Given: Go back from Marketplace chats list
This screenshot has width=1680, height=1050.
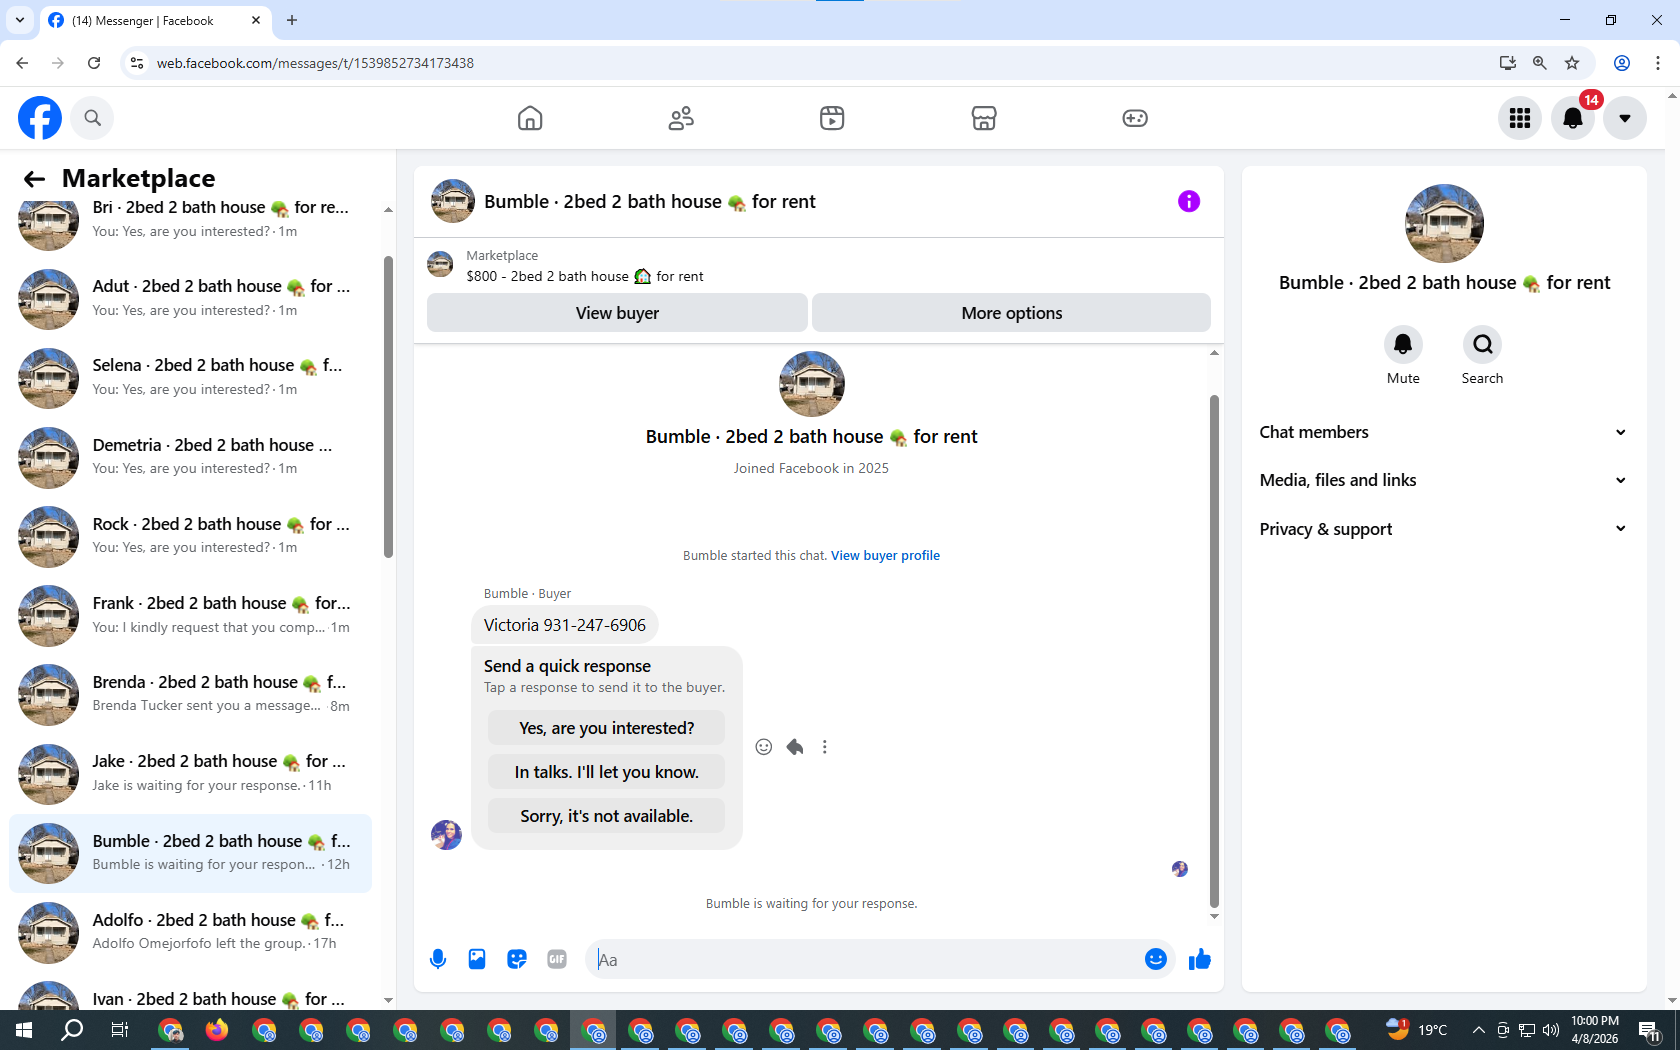Looking at the screenshot, I should click(34, 179).
